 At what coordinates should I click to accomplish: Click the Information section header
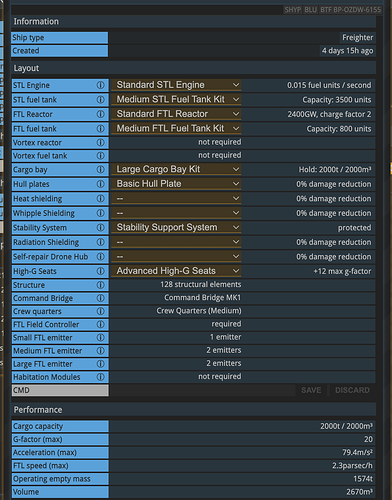coord(194,22)
